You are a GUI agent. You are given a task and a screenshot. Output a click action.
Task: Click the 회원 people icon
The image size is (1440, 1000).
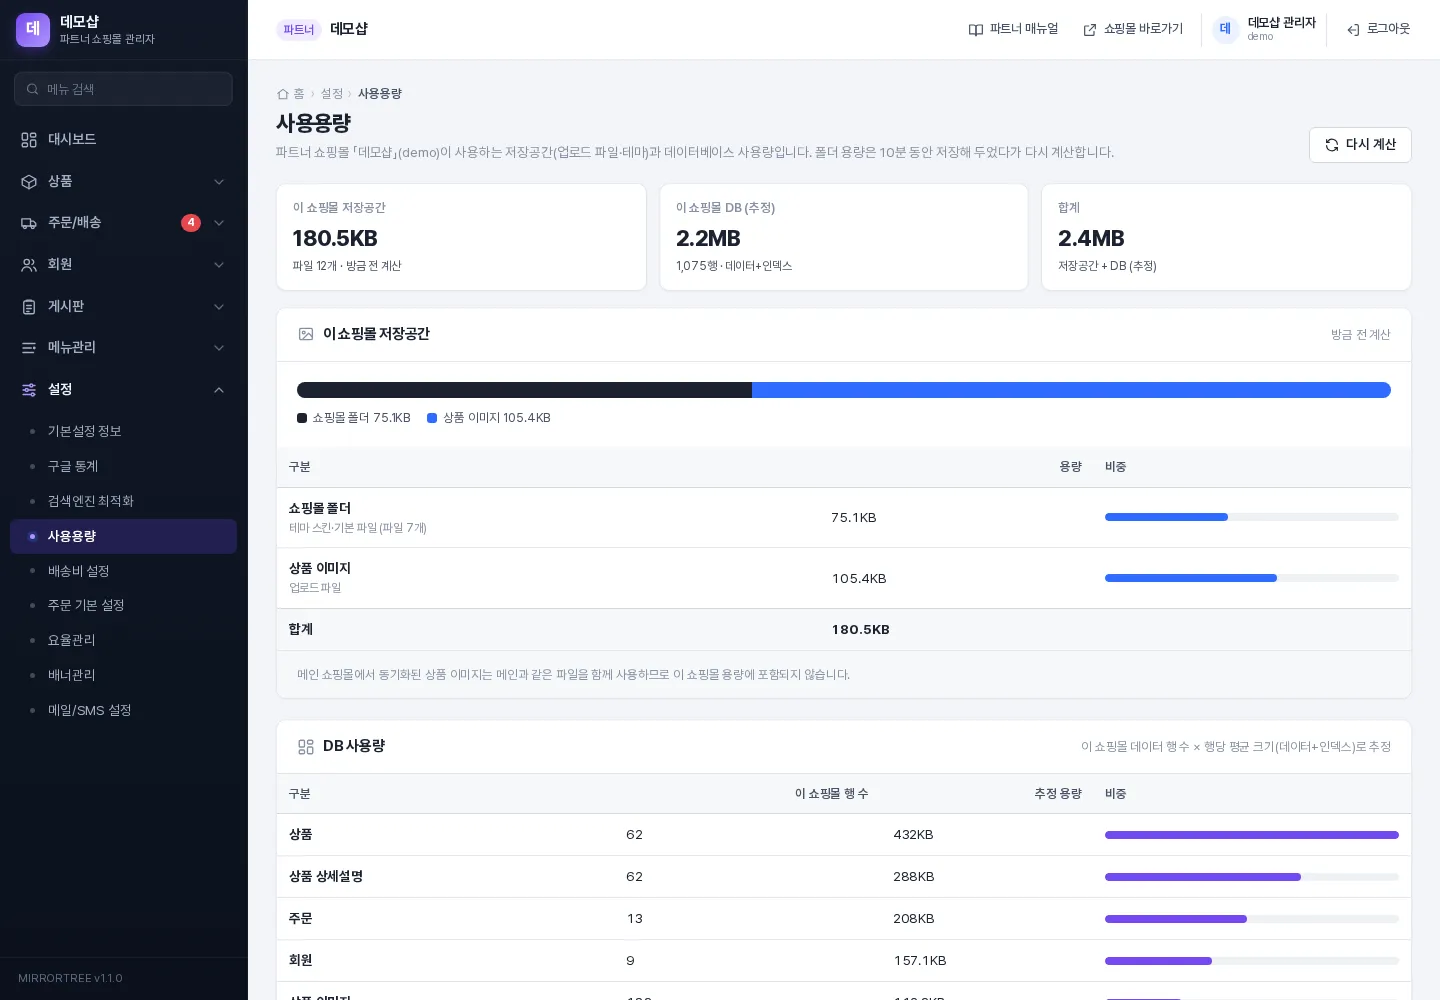pos(29,265)
